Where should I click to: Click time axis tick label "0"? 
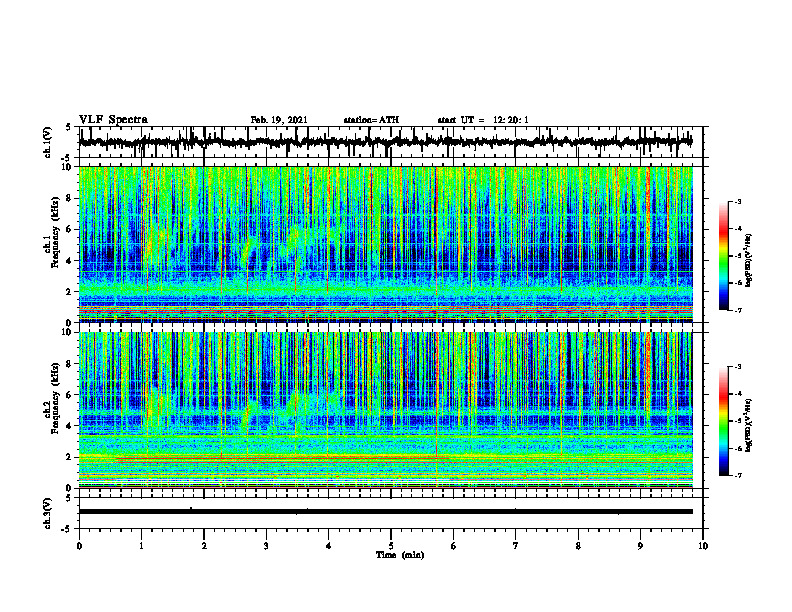click(x=79, y=546)
